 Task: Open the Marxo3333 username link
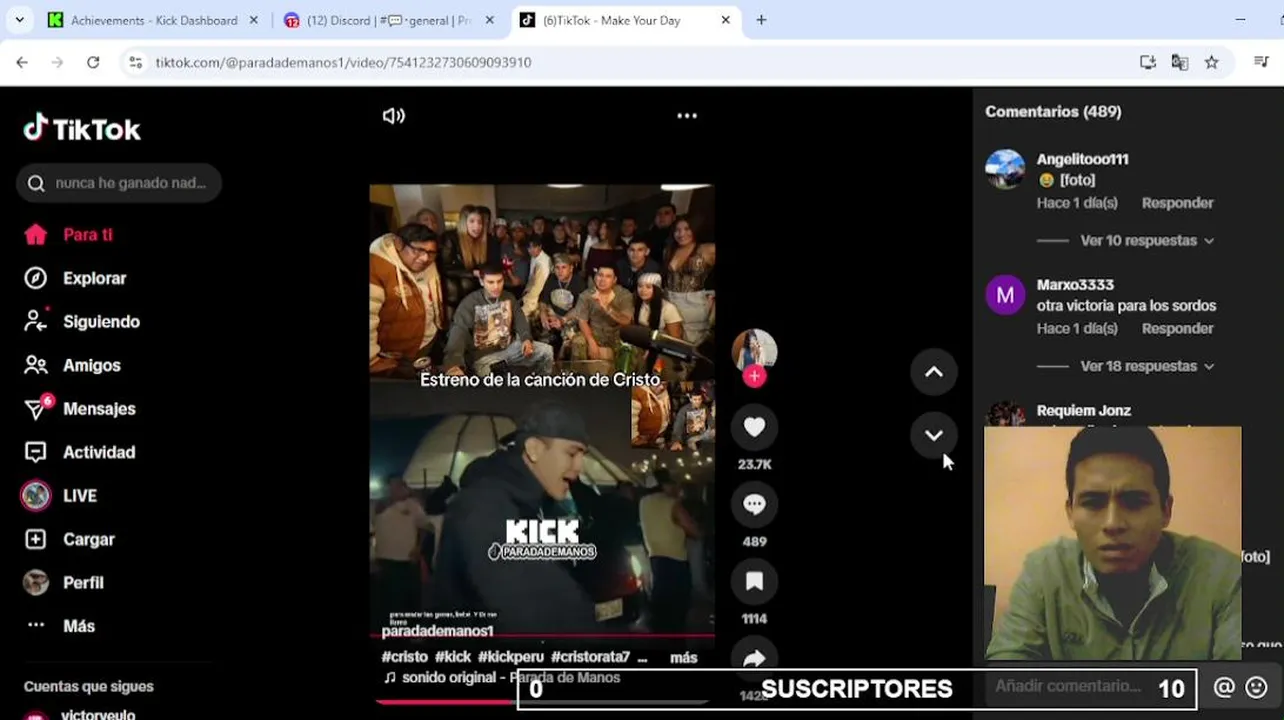[1075, 285]
